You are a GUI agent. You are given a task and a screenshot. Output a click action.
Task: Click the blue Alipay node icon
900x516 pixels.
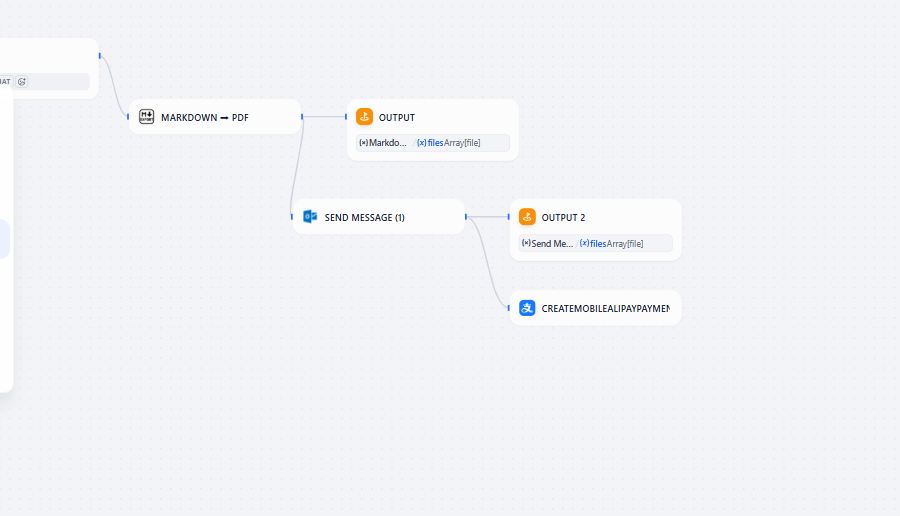527,308
